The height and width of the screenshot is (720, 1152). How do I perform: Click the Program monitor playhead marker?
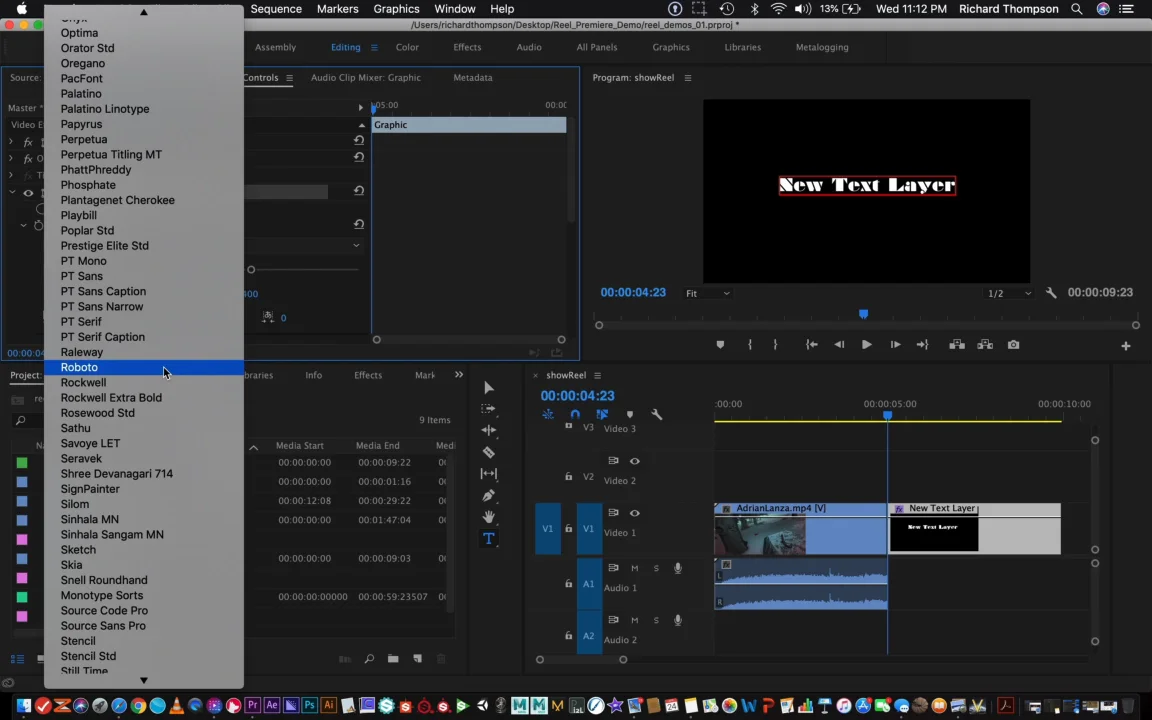click(863, 314)
